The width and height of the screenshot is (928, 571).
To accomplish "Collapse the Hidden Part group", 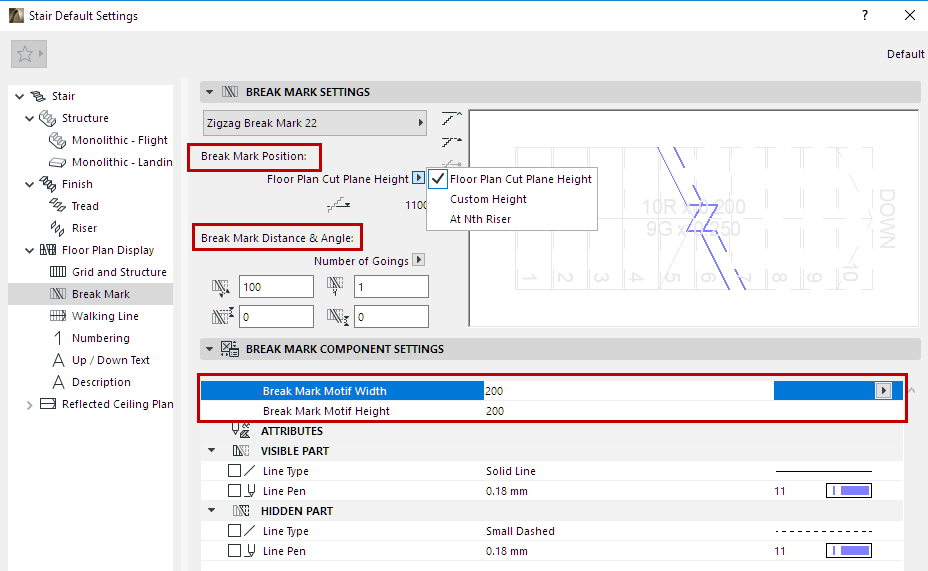I will pos(211,511).
